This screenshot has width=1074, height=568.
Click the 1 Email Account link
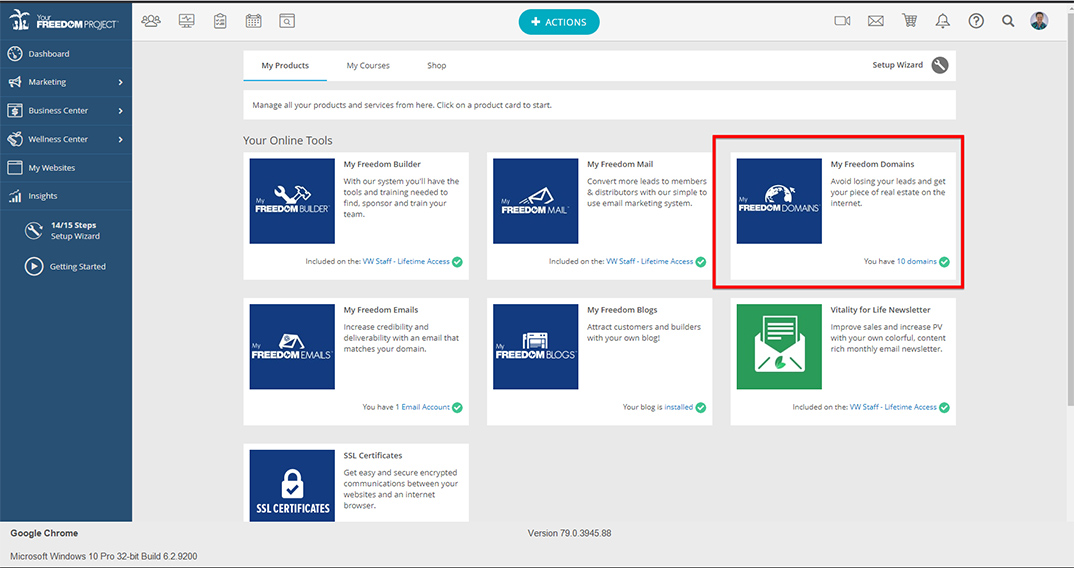(423, 407)
